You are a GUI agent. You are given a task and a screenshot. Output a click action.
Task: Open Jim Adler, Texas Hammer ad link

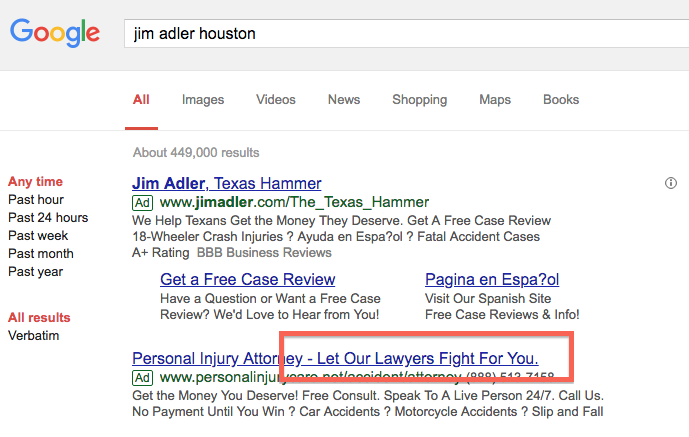pos(227,184)
